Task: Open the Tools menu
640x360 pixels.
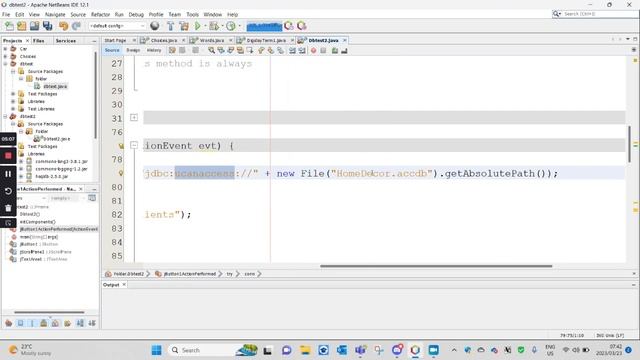Action: (193, 14)
